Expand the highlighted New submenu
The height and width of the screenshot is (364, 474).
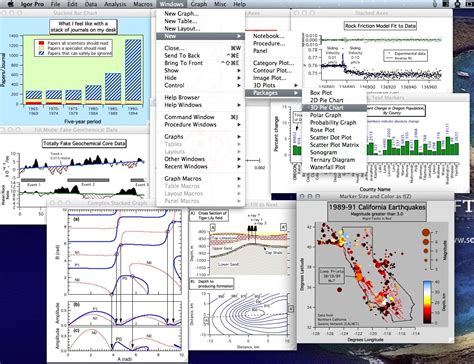(200, 36)
